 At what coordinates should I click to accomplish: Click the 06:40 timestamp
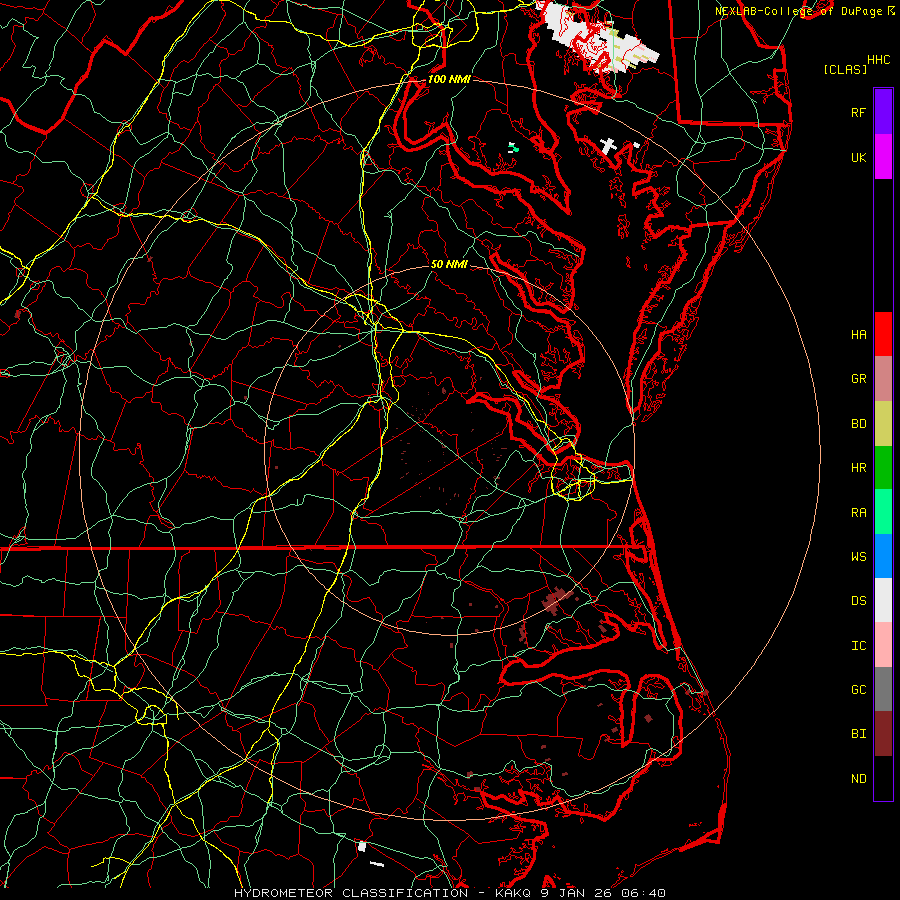pos(645,893)
